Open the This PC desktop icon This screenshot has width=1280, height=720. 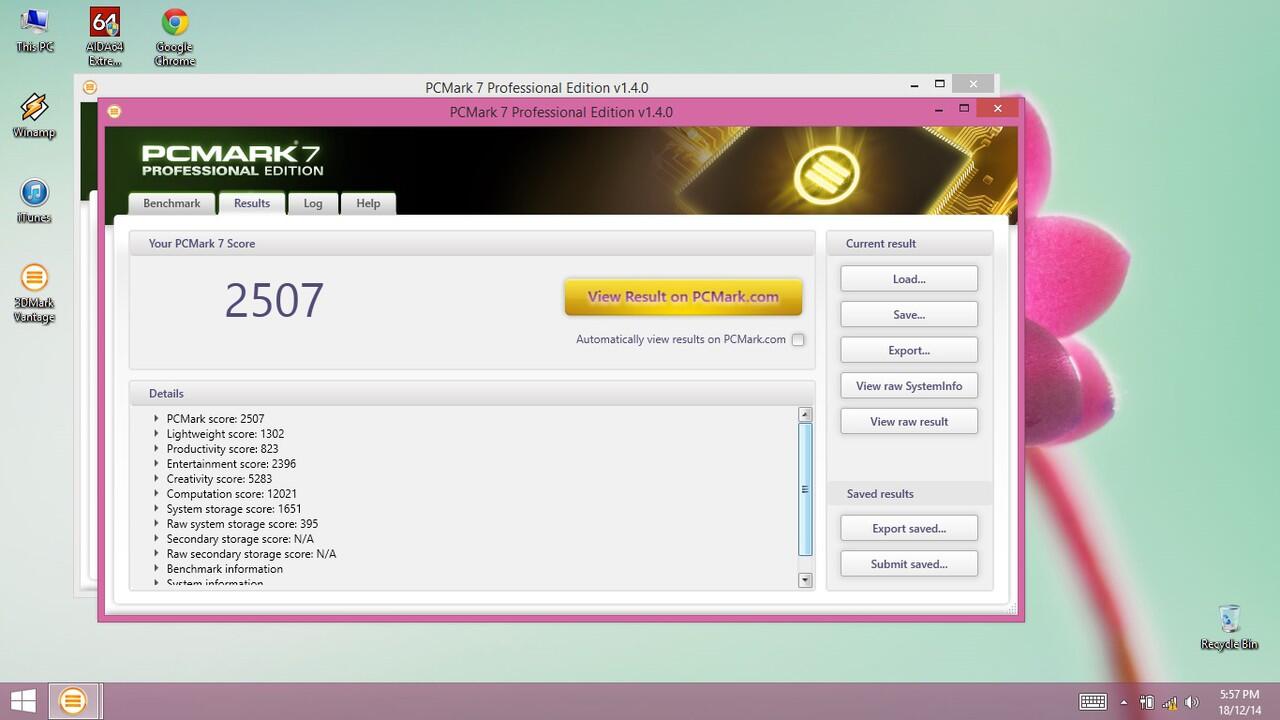click(x=34, y=30)
